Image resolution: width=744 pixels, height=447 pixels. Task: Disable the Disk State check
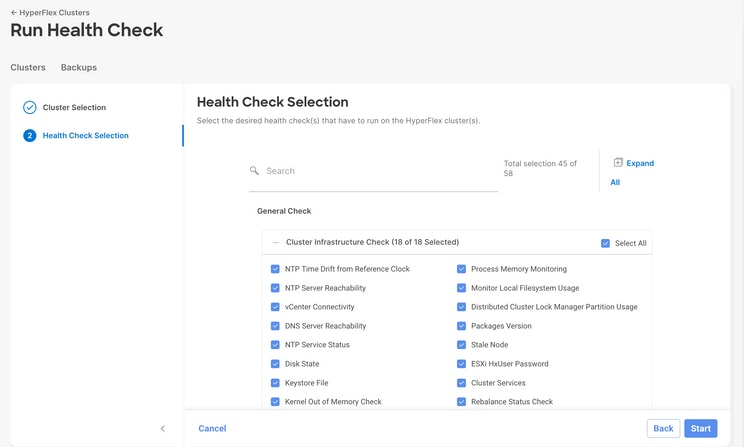click(275, 364)
